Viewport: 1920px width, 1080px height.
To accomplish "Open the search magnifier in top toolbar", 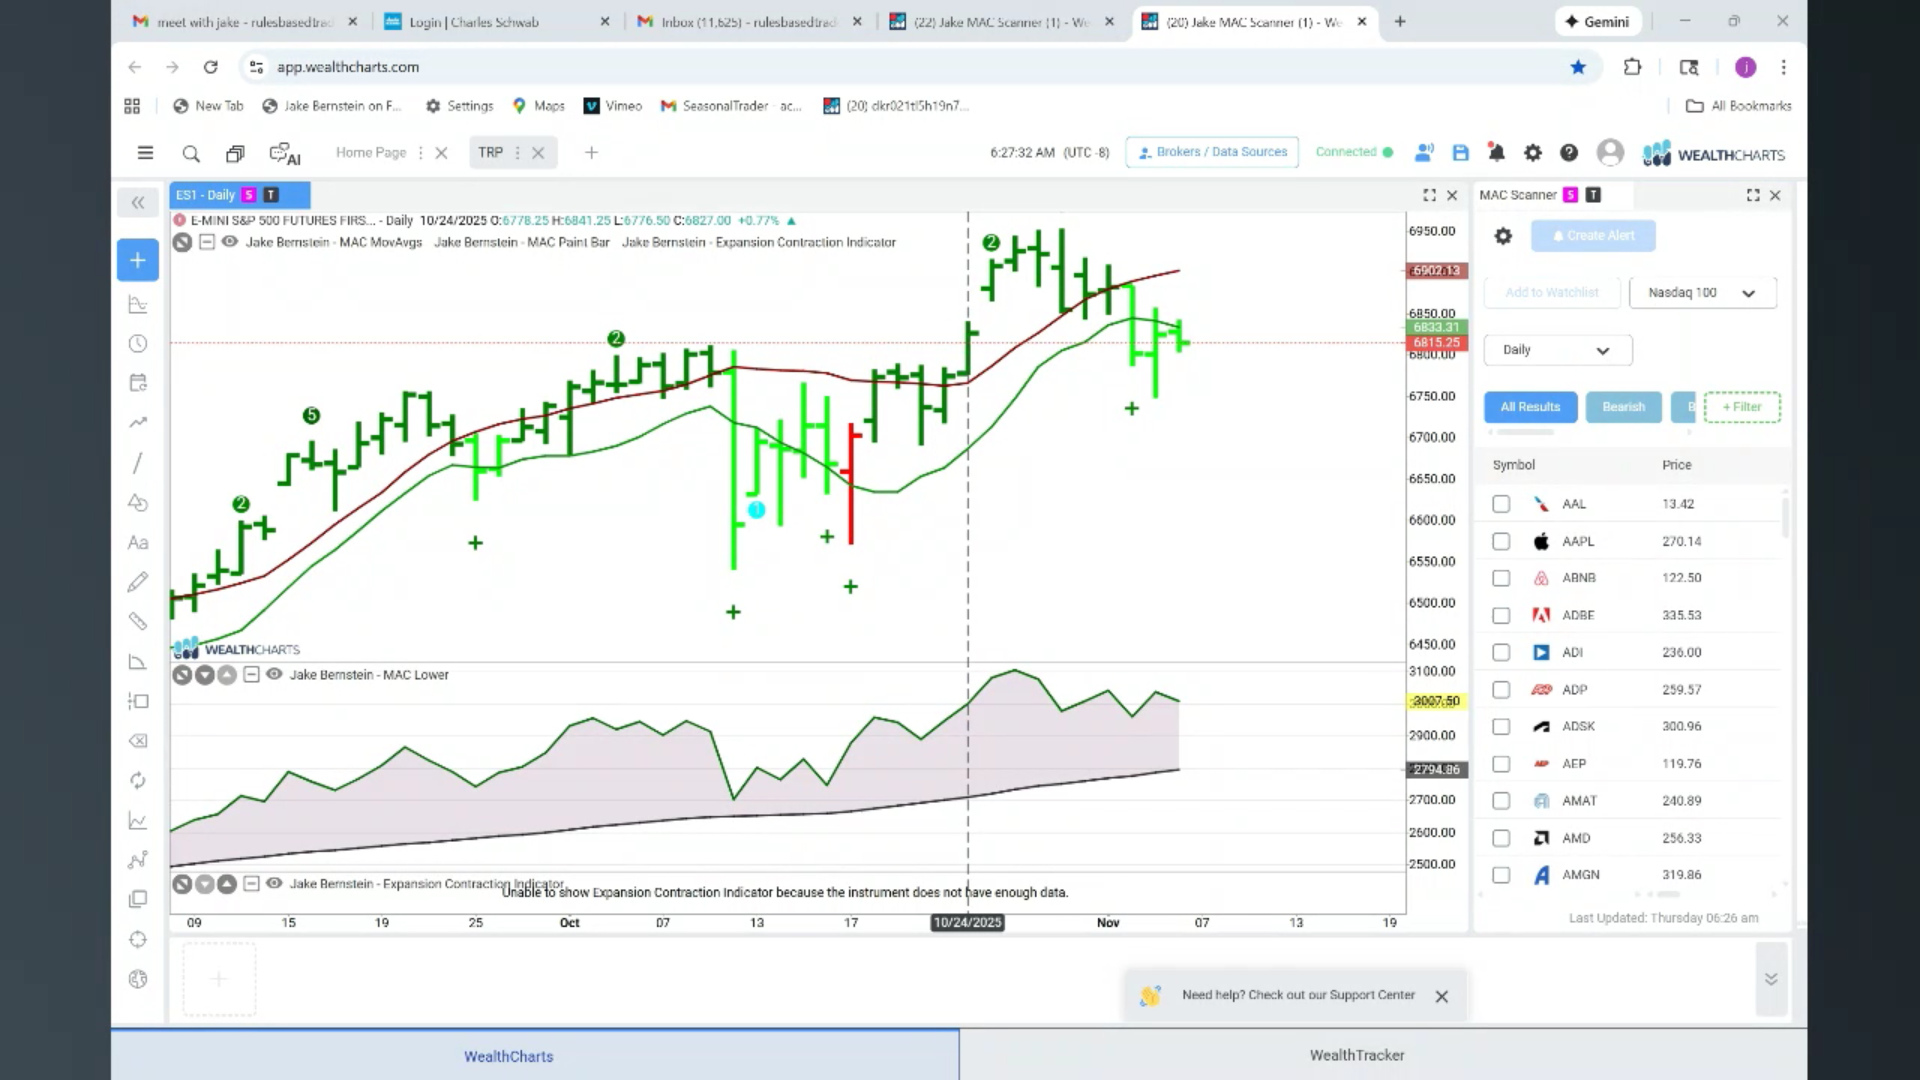I will tap(191, 153).
